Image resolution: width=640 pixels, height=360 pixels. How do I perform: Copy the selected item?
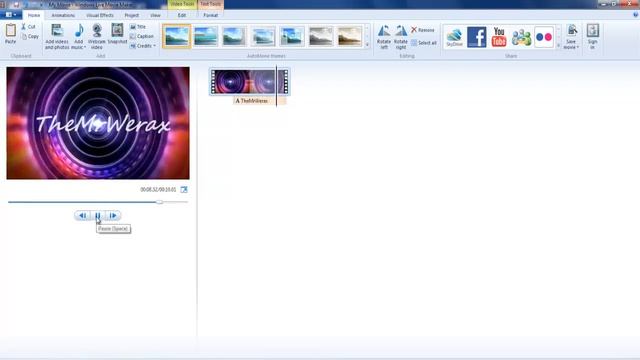click(30, 36)
